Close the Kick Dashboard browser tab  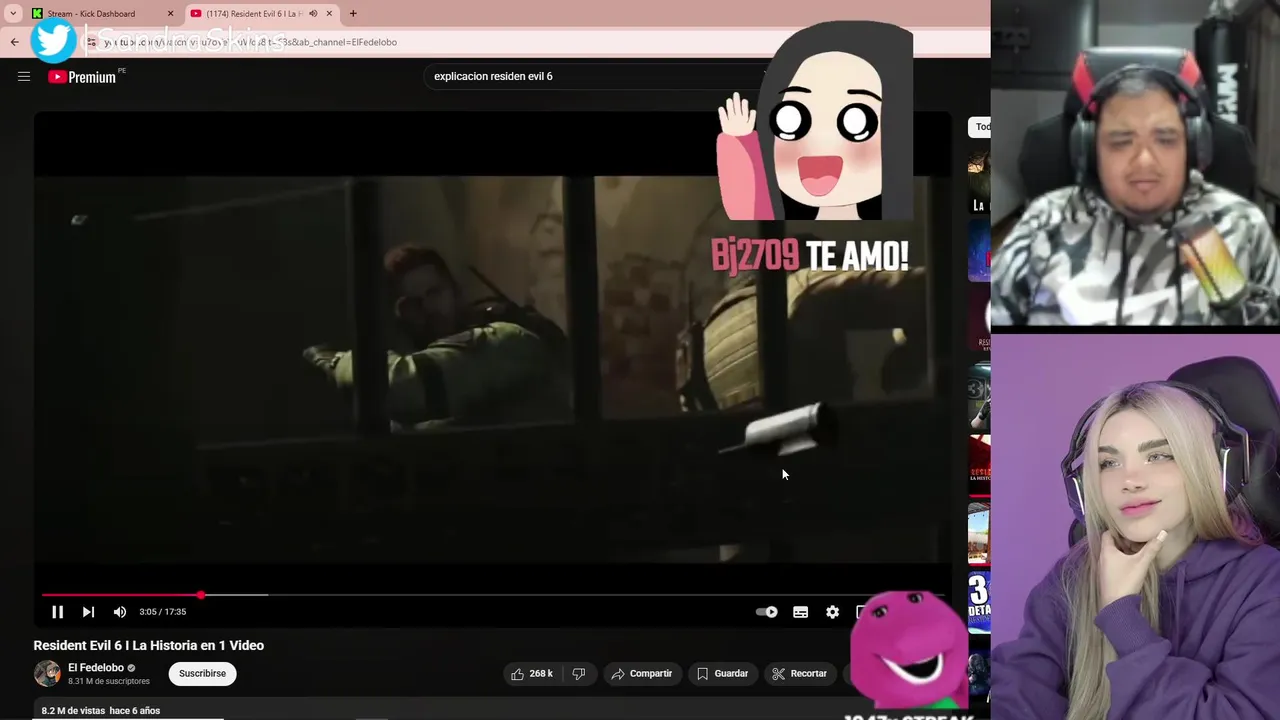click(170, 14)
